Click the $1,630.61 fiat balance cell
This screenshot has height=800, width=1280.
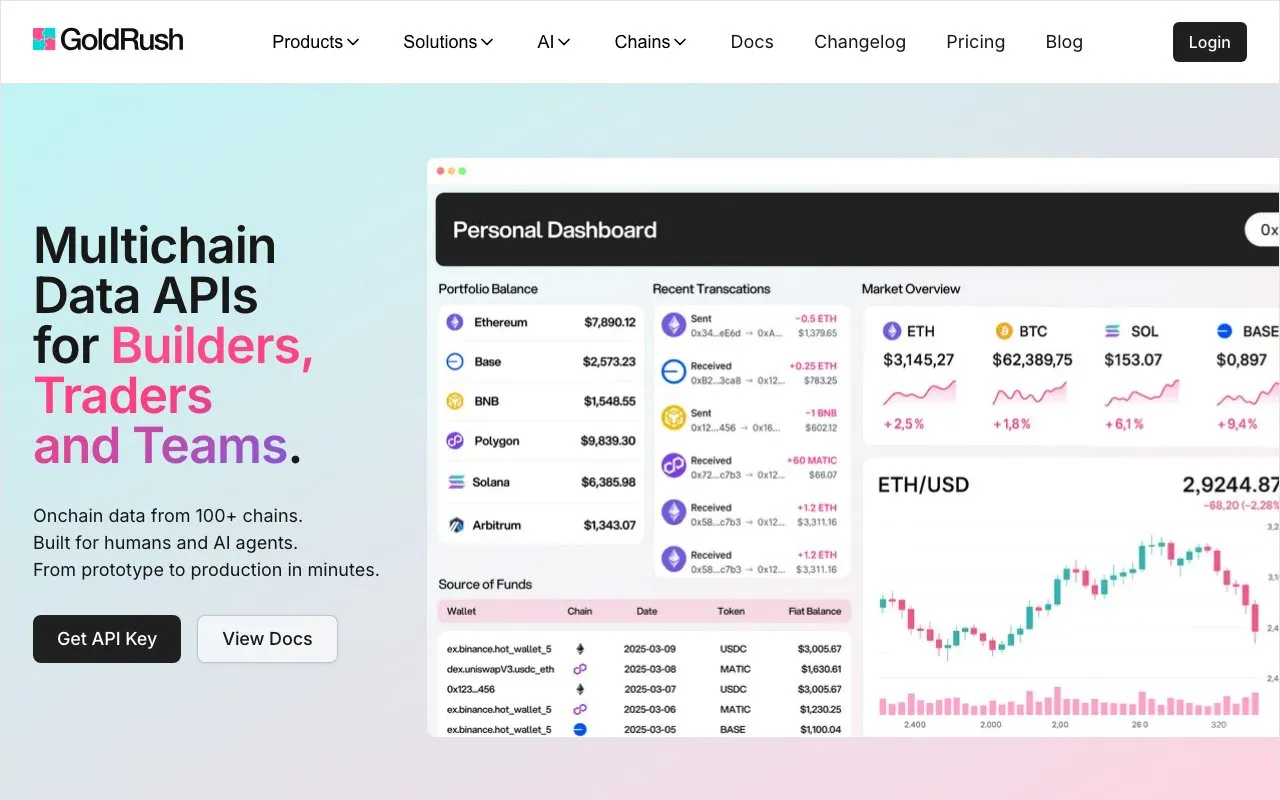[821, 669]
